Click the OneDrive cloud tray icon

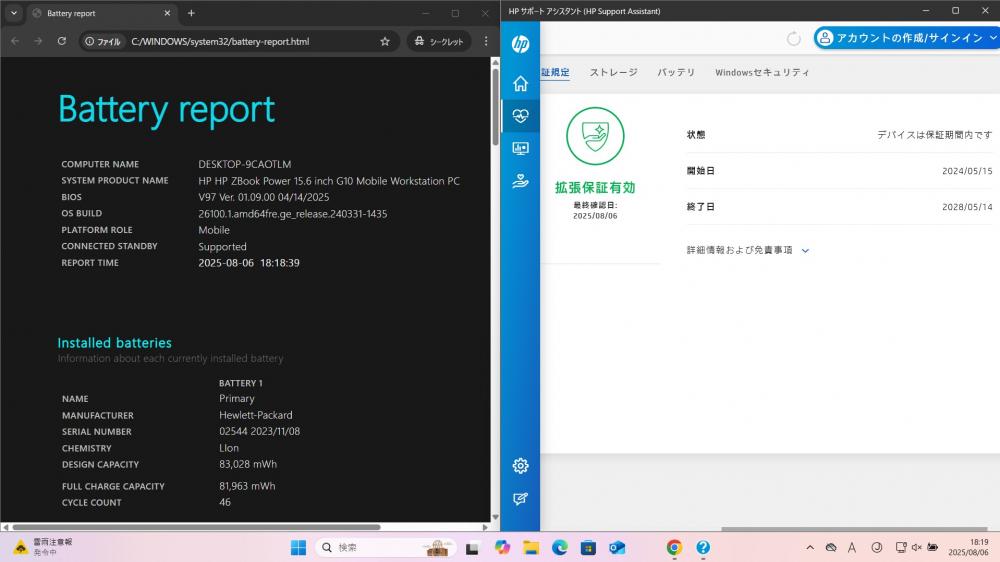[831, 547]
